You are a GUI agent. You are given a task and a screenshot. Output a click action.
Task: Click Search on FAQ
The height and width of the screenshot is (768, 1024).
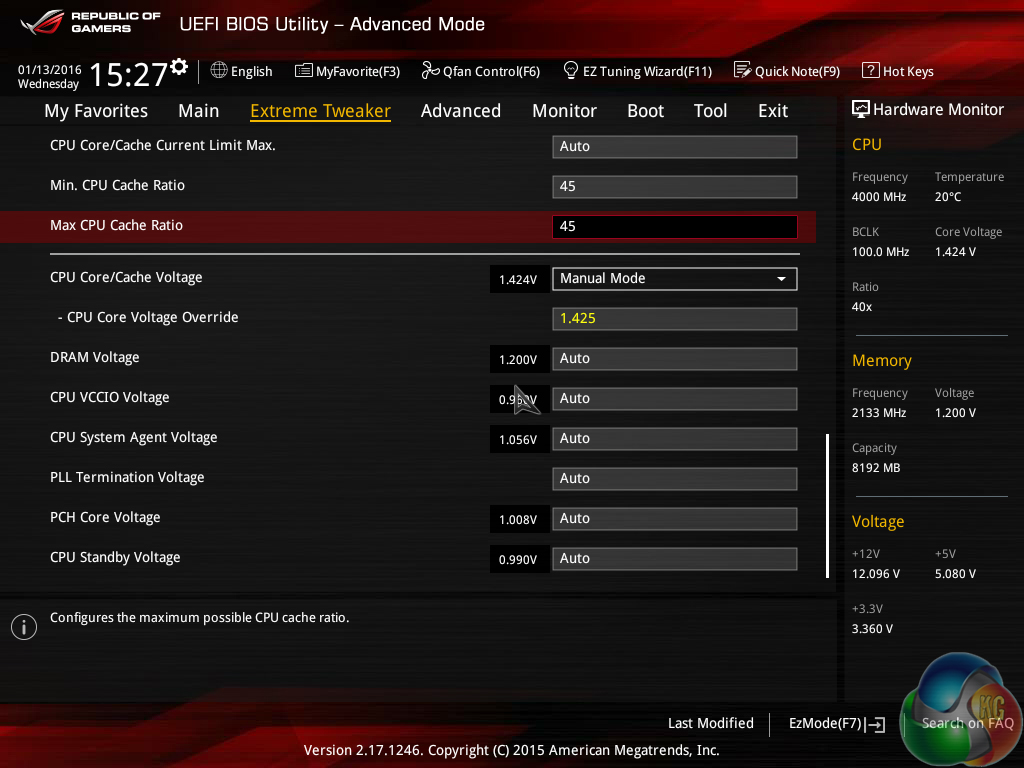pyautogui.click(x=967, y=723)
